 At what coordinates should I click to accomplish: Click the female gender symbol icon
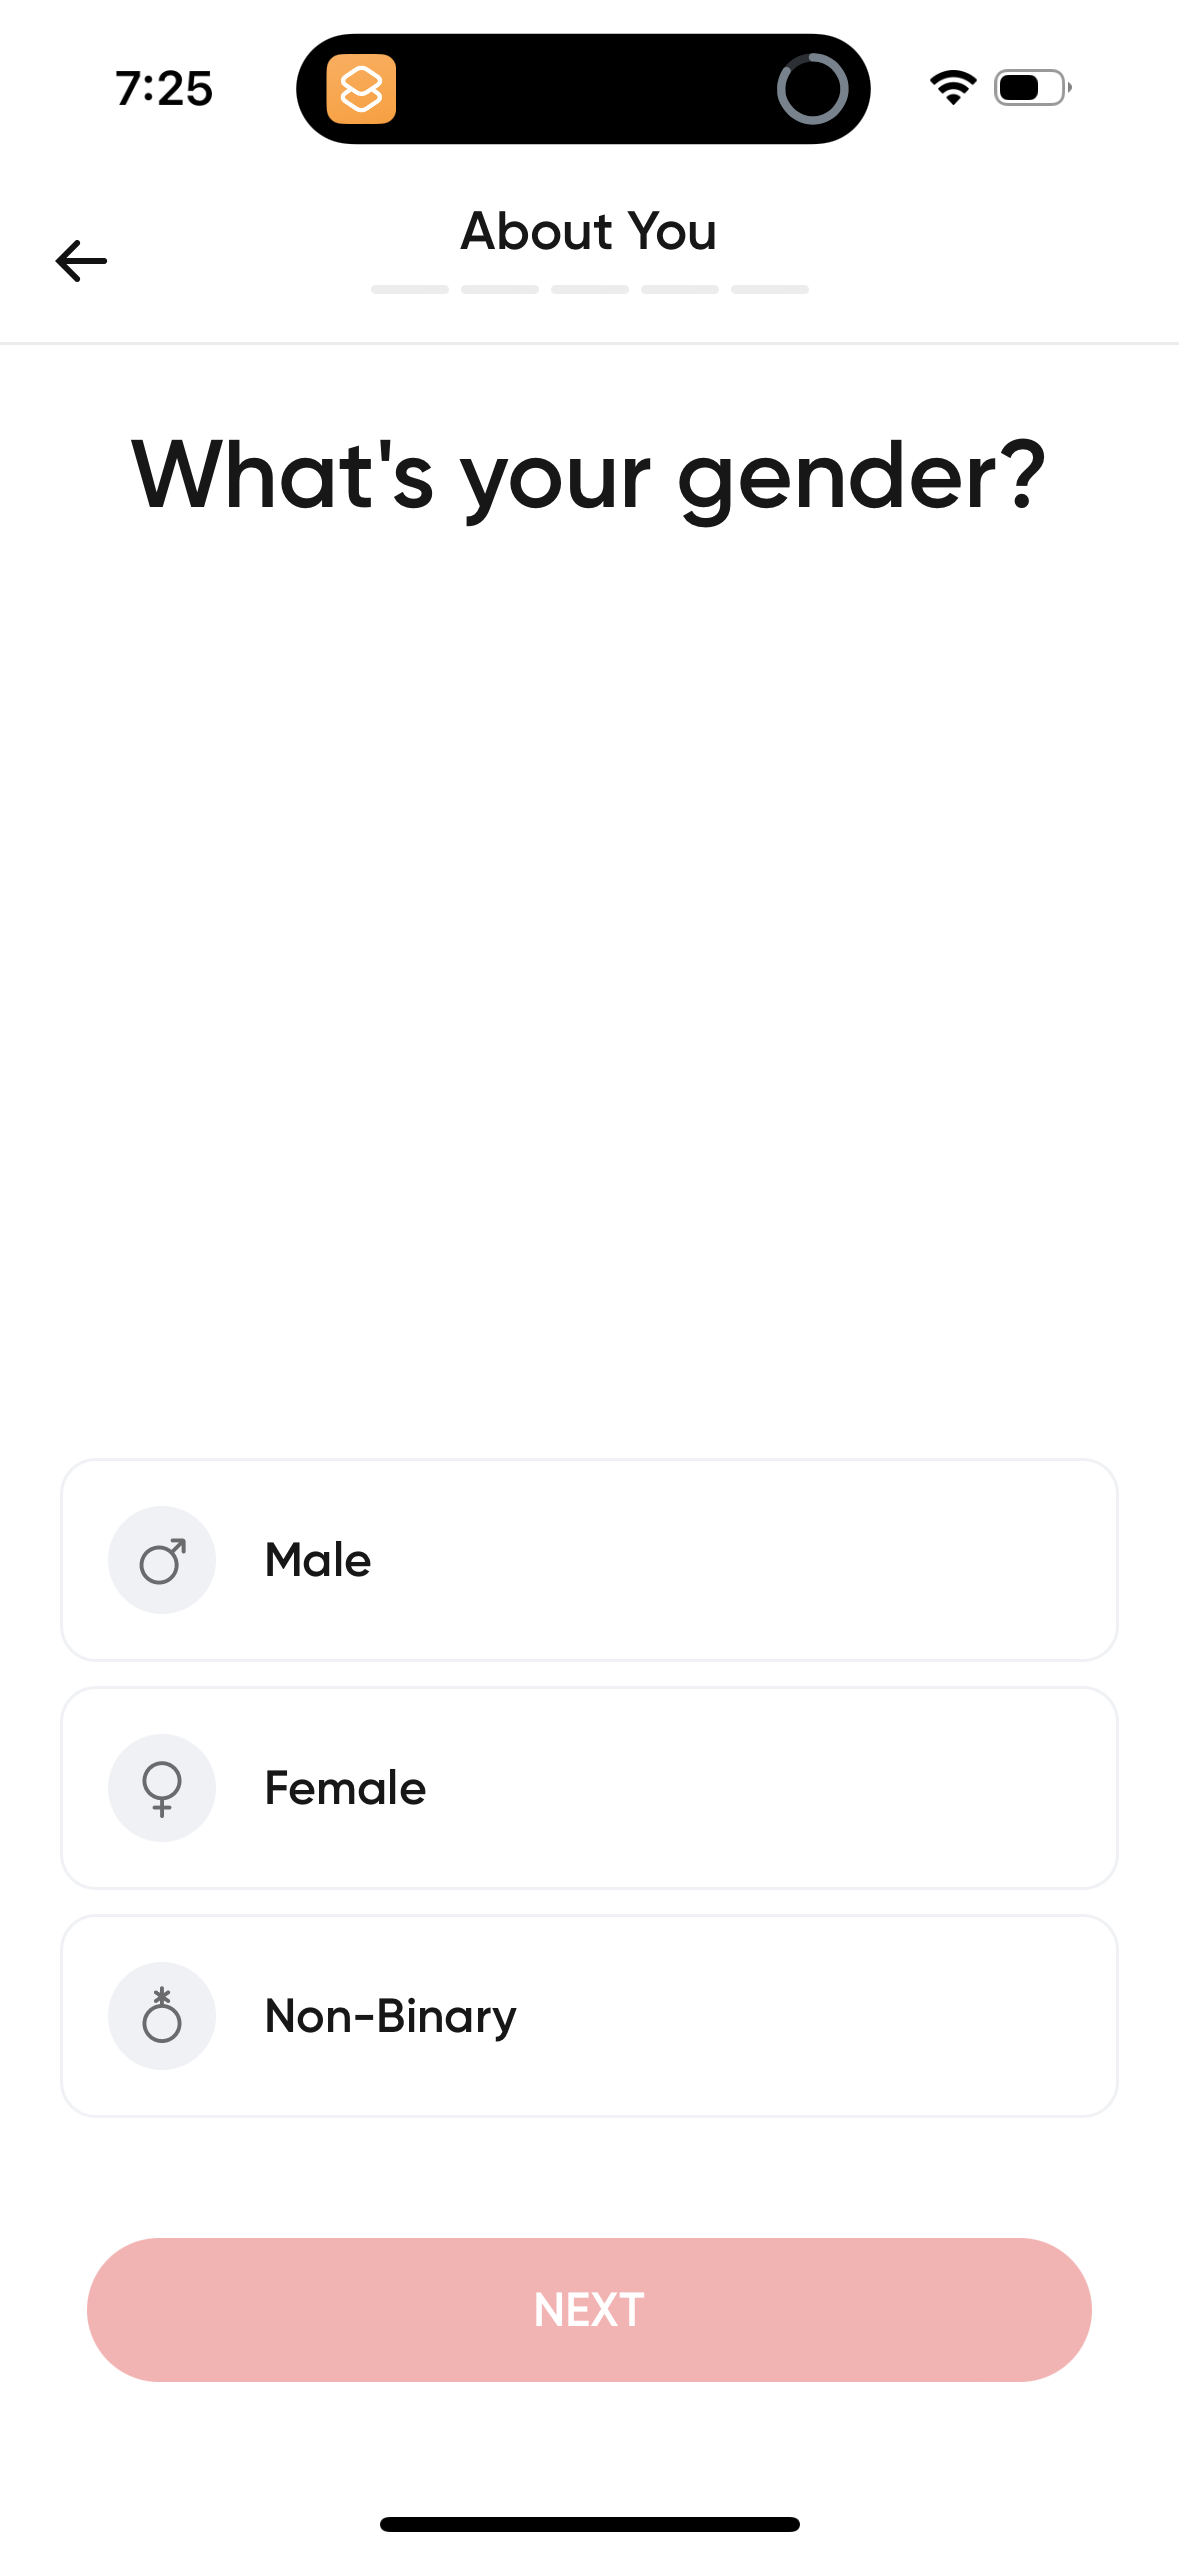161,1788
